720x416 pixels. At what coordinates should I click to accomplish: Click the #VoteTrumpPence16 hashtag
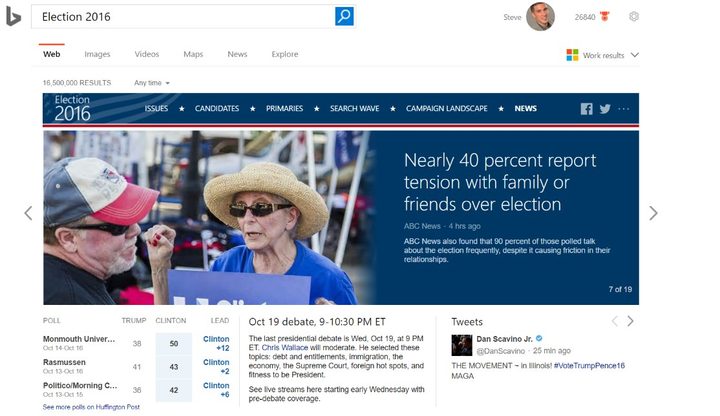pyautogui.click(x=589, y=365)
